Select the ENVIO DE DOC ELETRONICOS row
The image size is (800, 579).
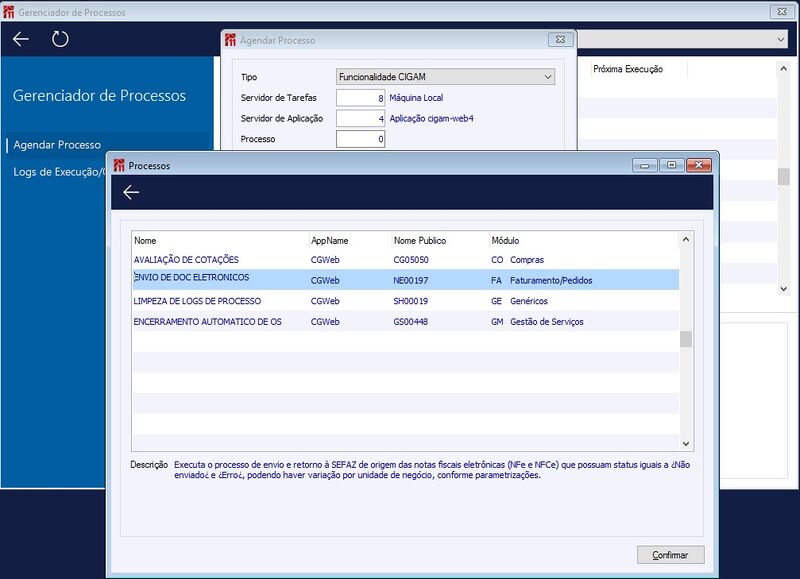coord(406,280)
